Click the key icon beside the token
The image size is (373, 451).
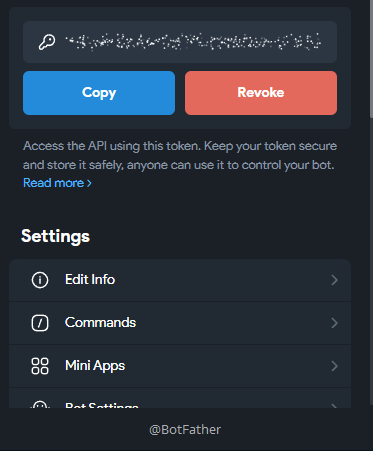click(x=47, y=42)
